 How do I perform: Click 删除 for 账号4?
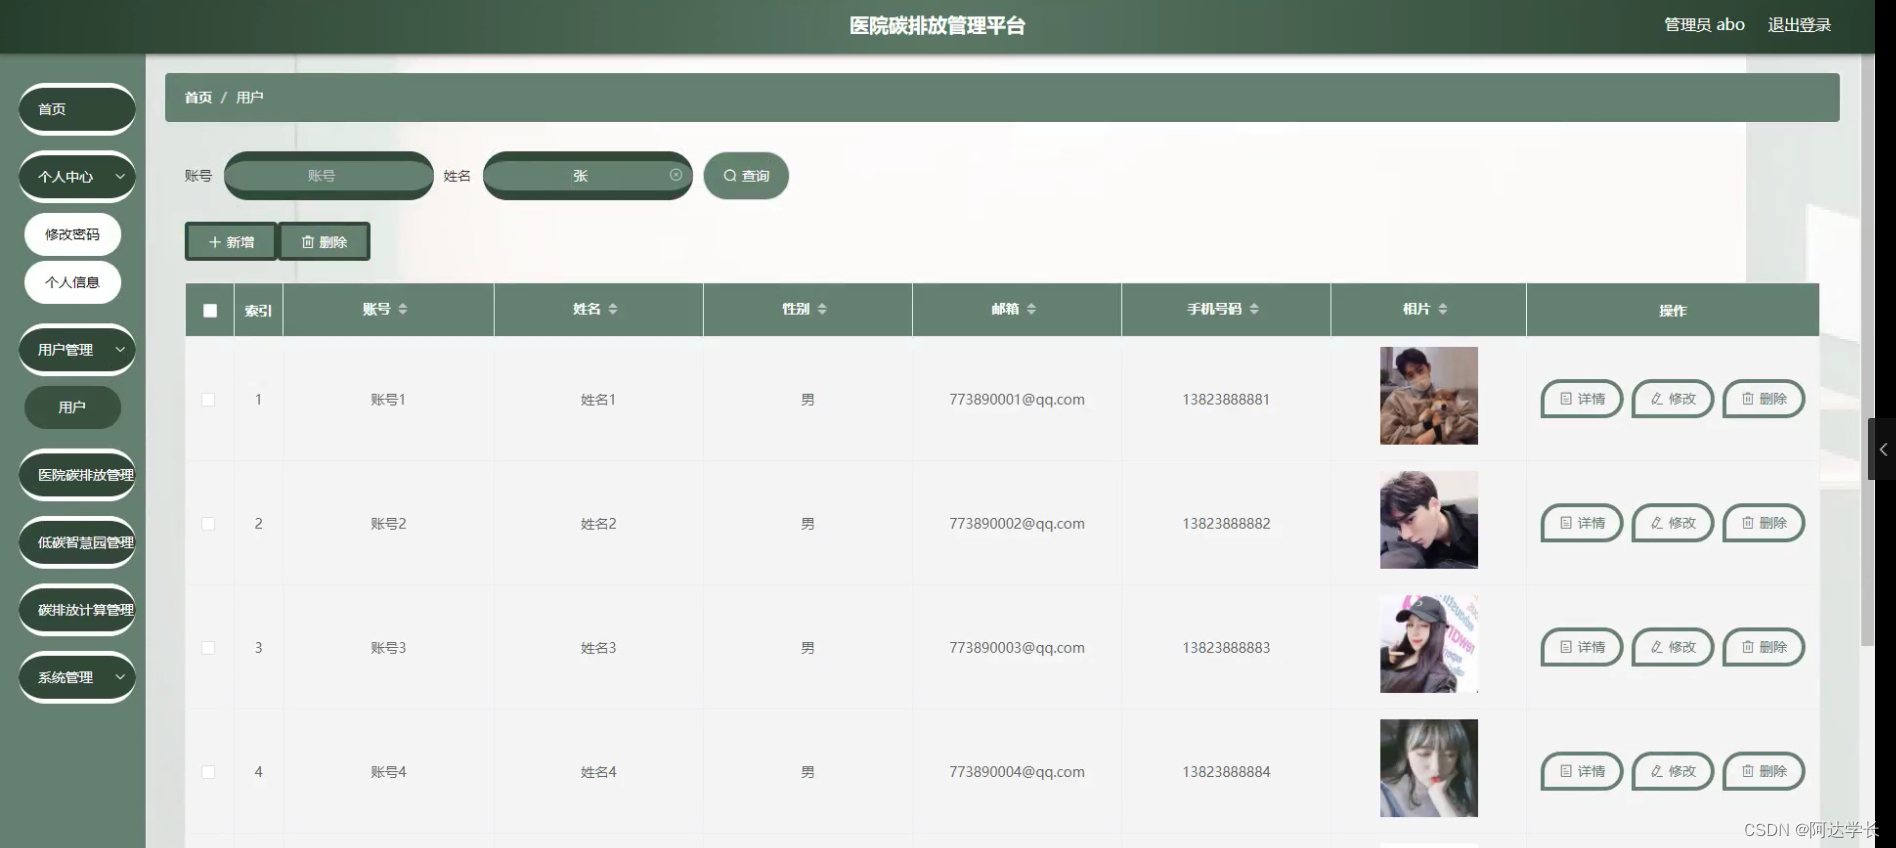click(1764, 770)
